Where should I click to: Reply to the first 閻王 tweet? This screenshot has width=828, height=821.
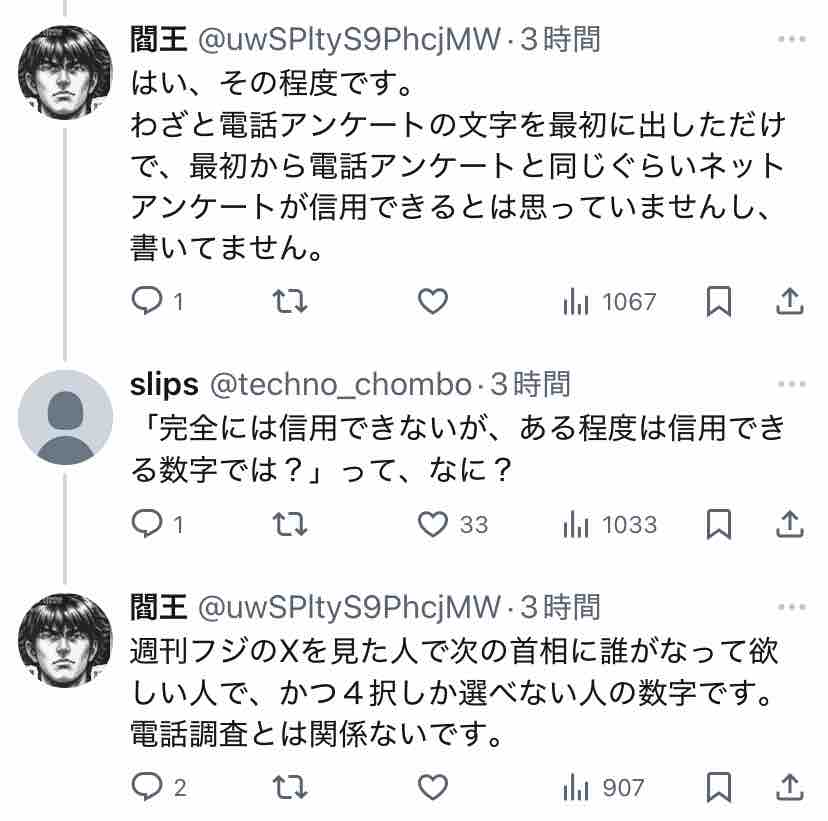pyautogui.click(x=157, y=301)
